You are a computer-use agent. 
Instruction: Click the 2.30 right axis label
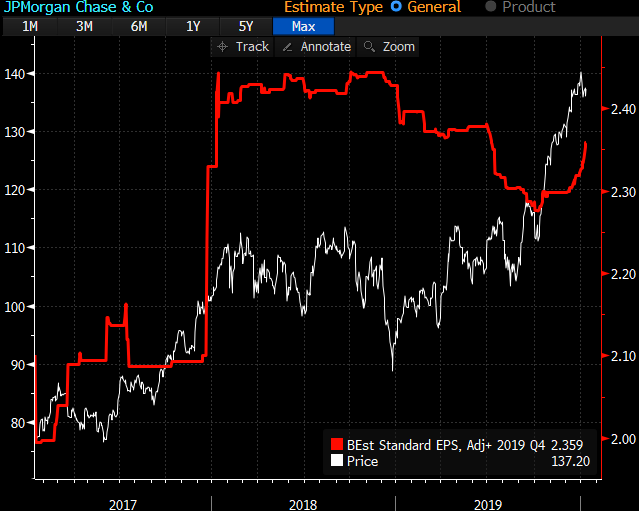point(624,192)
